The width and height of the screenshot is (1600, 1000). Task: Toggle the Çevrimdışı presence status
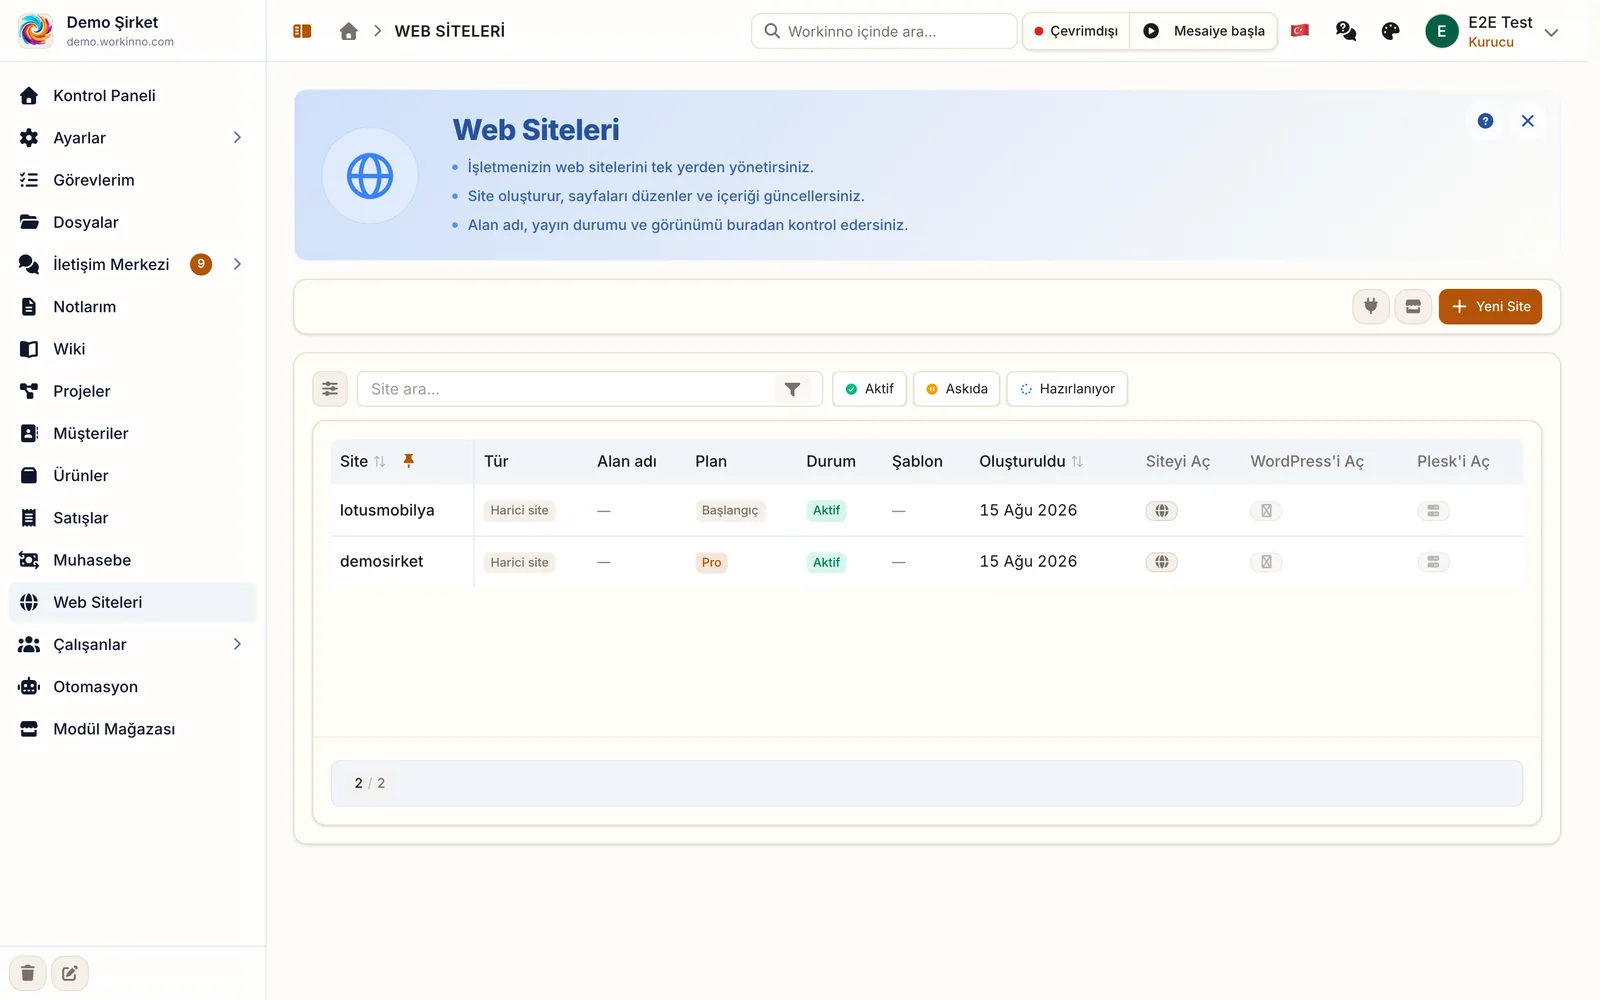tap(1076, 31)
